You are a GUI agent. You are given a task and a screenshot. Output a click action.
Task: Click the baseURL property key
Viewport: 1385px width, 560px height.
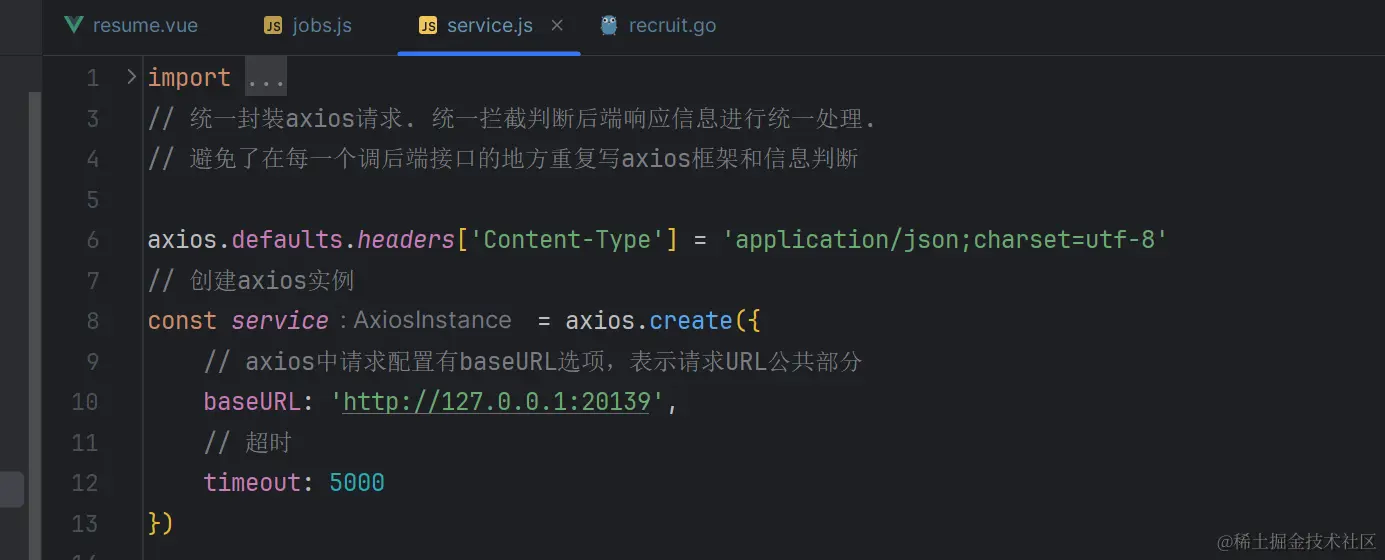[252, 402]
